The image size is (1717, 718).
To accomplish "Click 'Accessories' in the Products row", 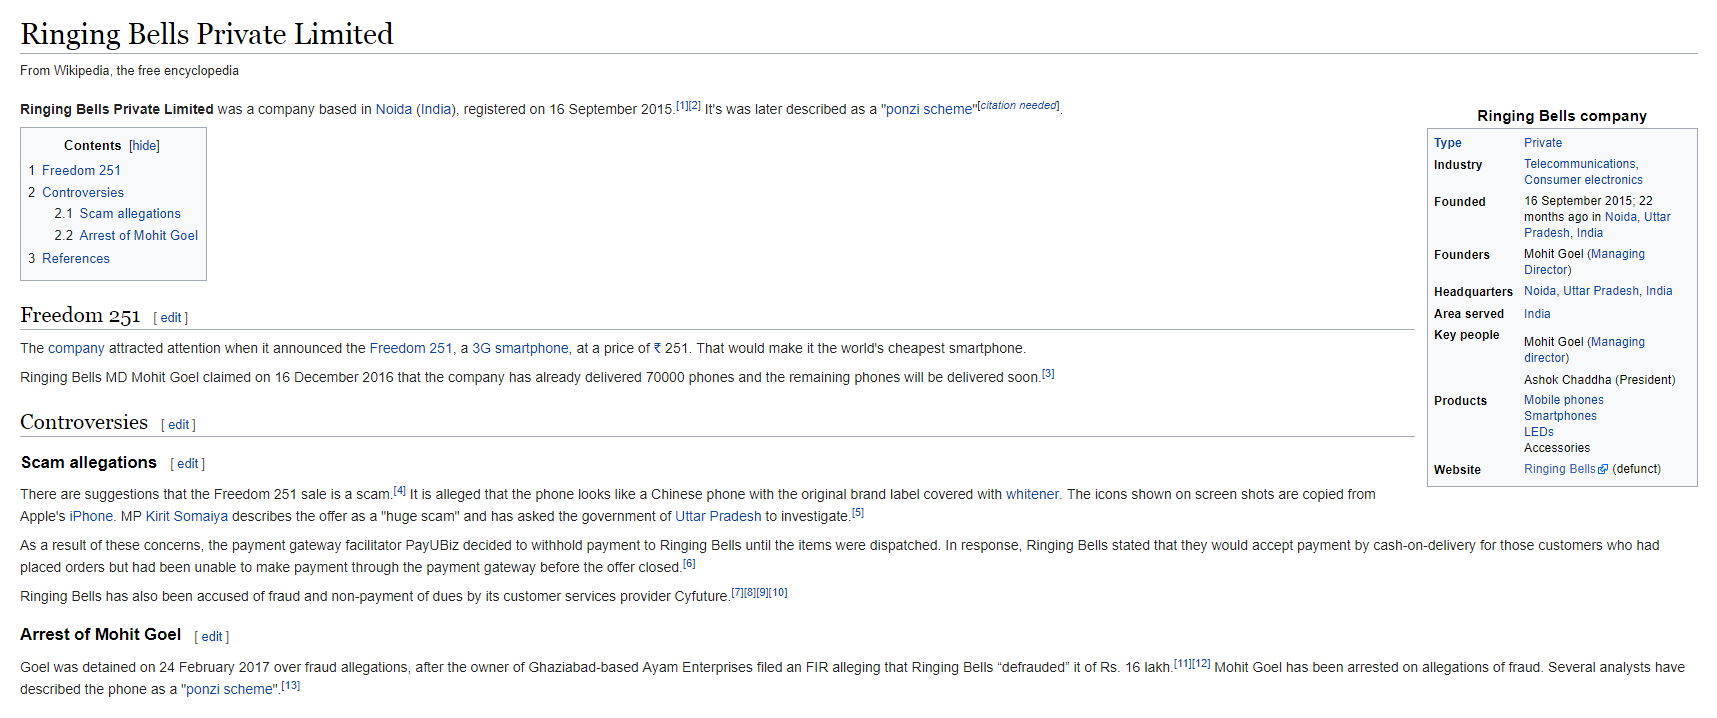I will (1557, 449).
